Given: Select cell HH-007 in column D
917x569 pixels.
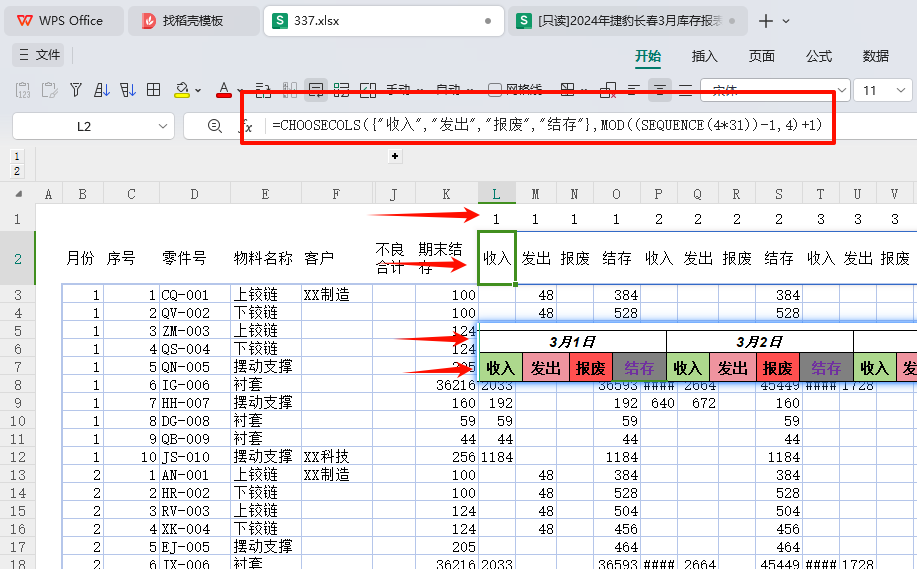Looking at the screenshot, I should (x=195, y=403).
